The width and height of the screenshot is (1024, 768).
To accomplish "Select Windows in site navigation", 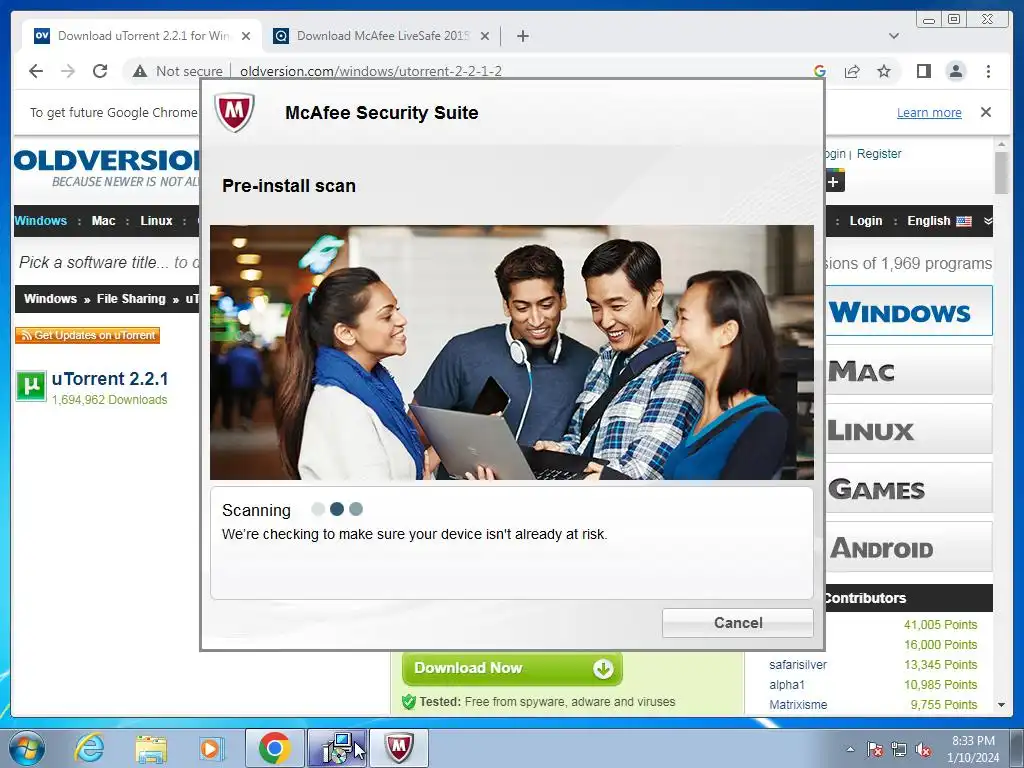I will [x=40, y=221].
